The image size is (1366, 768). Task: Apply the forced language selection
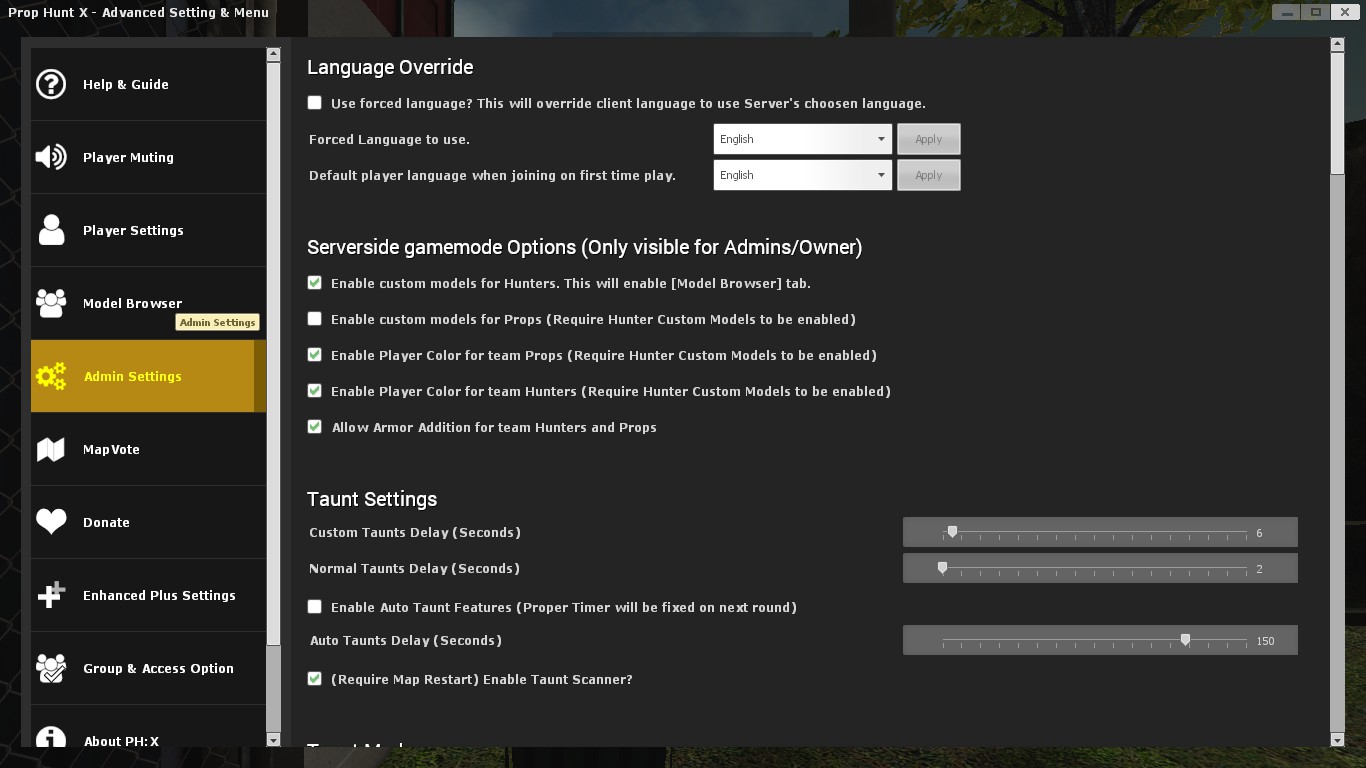coord(928,139)
